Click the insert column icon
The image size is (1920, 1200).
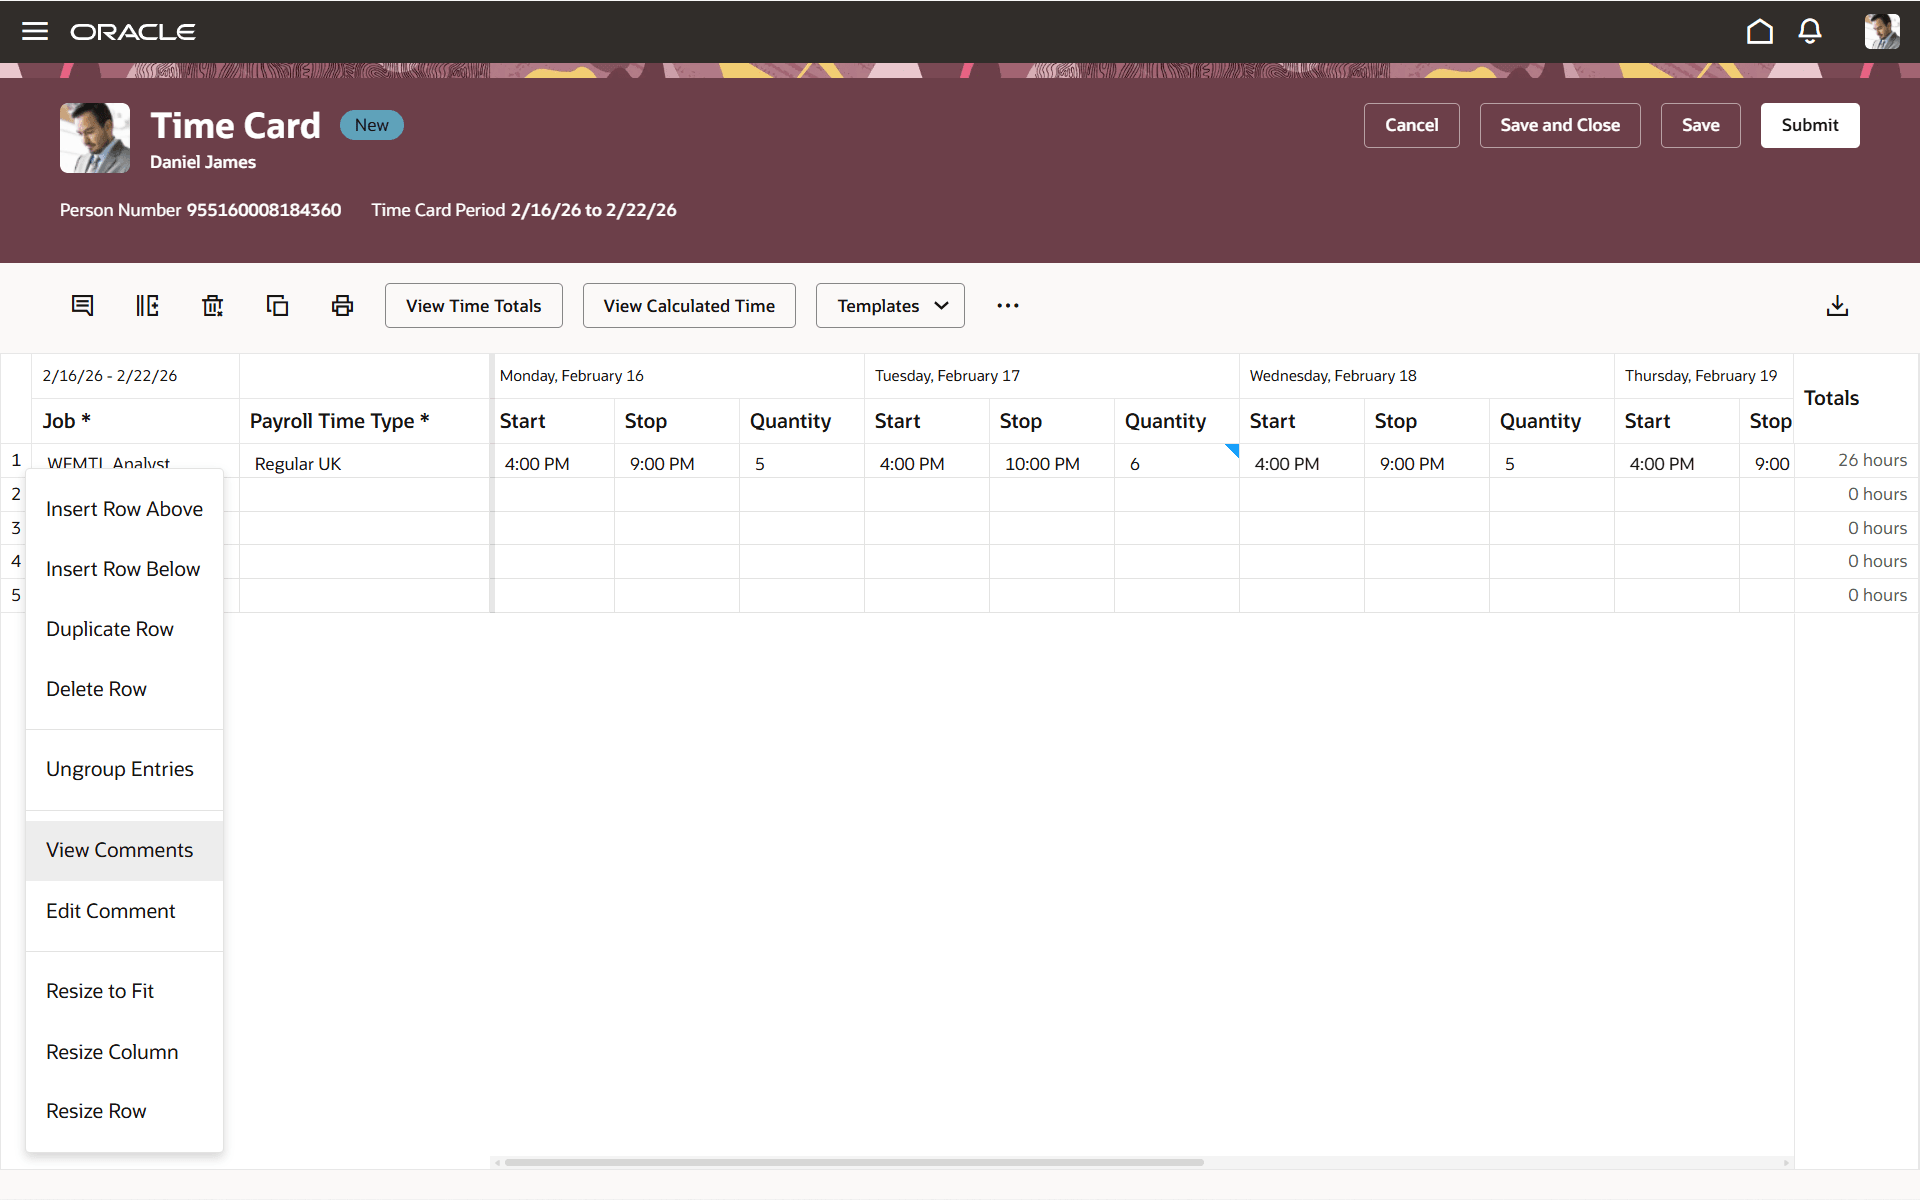click(x=147, y=305)
